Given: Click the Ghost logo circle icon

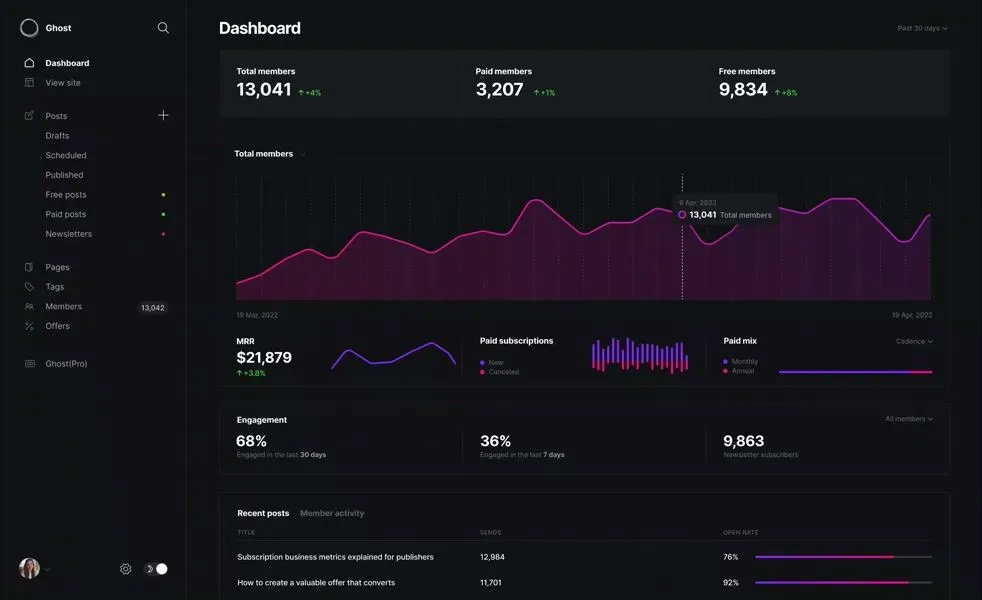Looking at the screenshot, I should (x=29, y=28).
